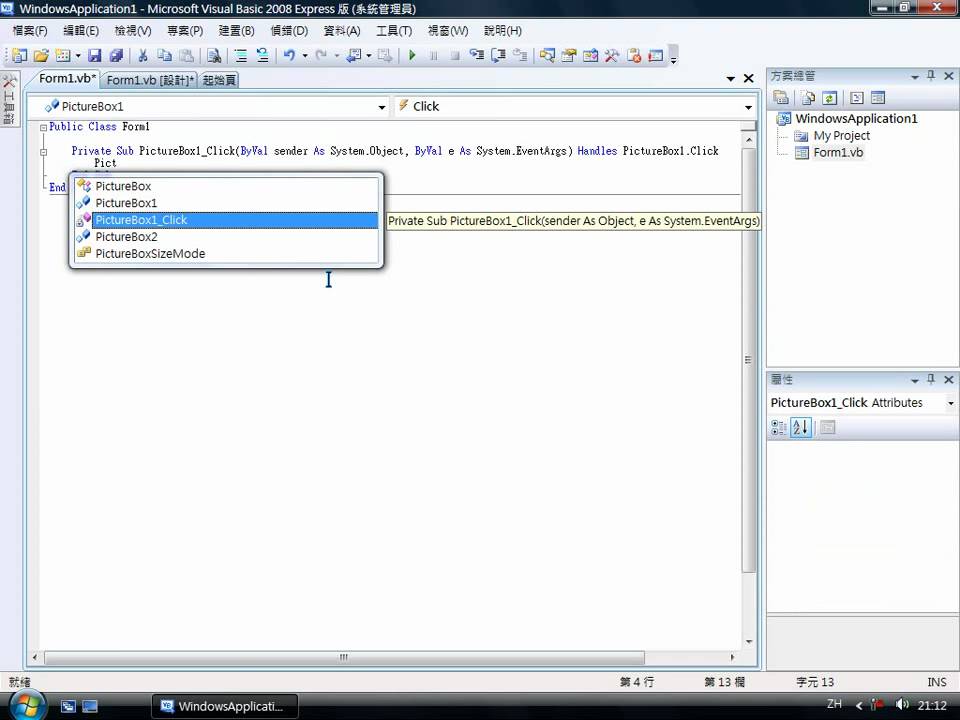Click the Step Over debug icon

point(498,56)
